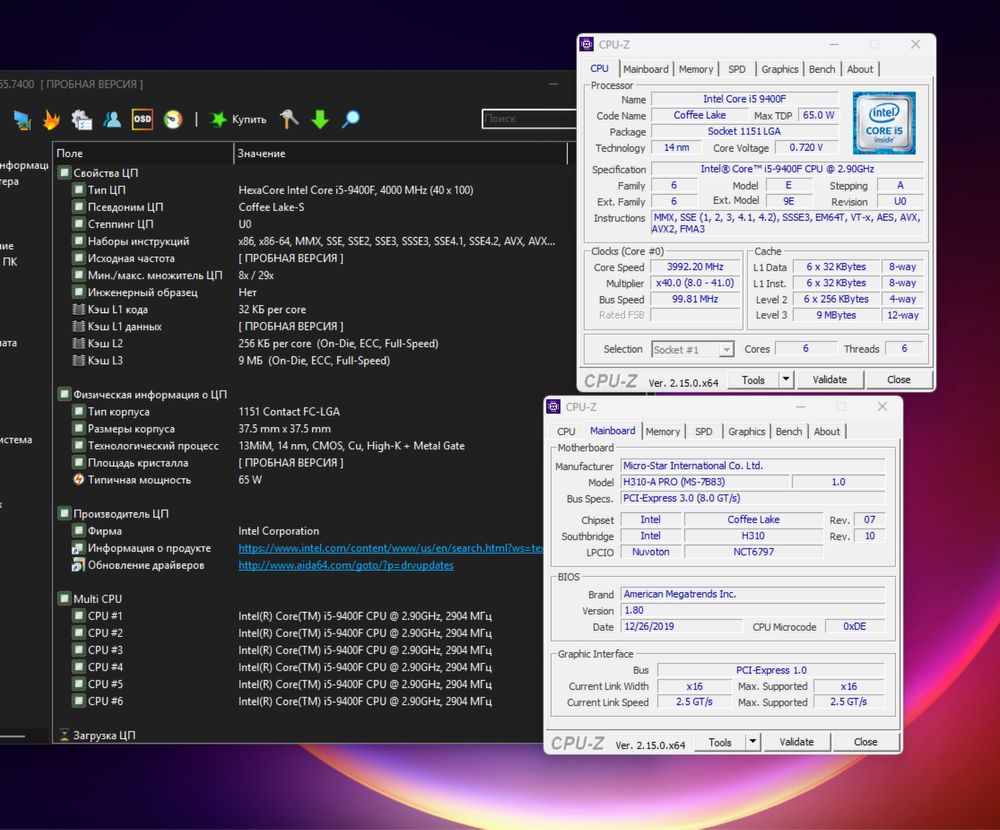The height and width of the screenshot is (830, 1000).
Task: Click Close button in CPU-Z Motherboard window
Action: pyautogui.click(x=865, y=742)
